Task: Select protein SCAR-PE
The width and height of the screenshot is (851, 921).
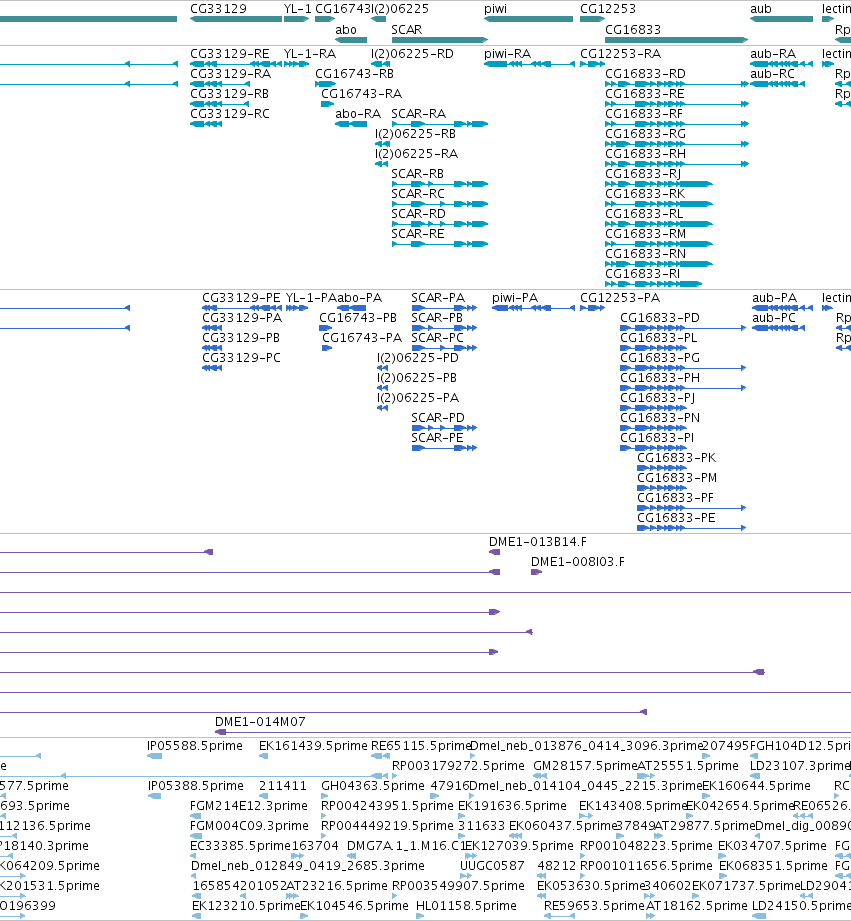Action: coord(444,448)
